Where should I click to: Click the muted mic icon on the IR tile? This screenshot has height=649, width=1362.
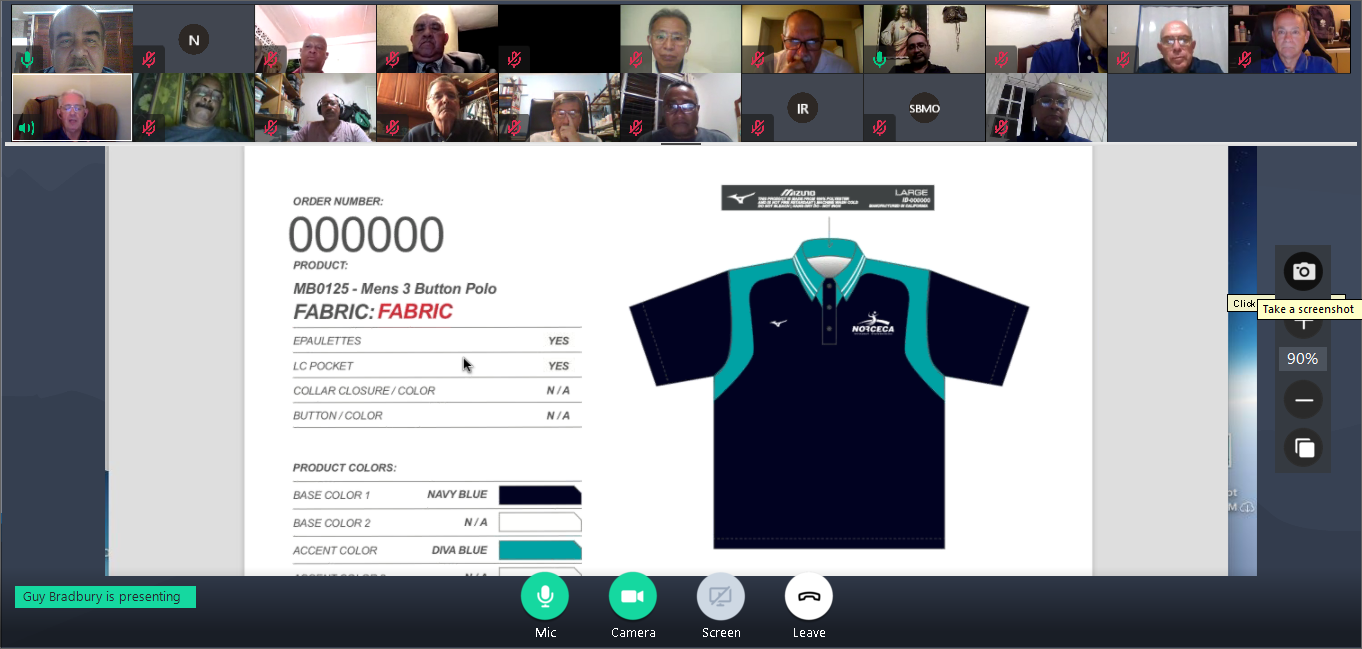pos(758,127)
